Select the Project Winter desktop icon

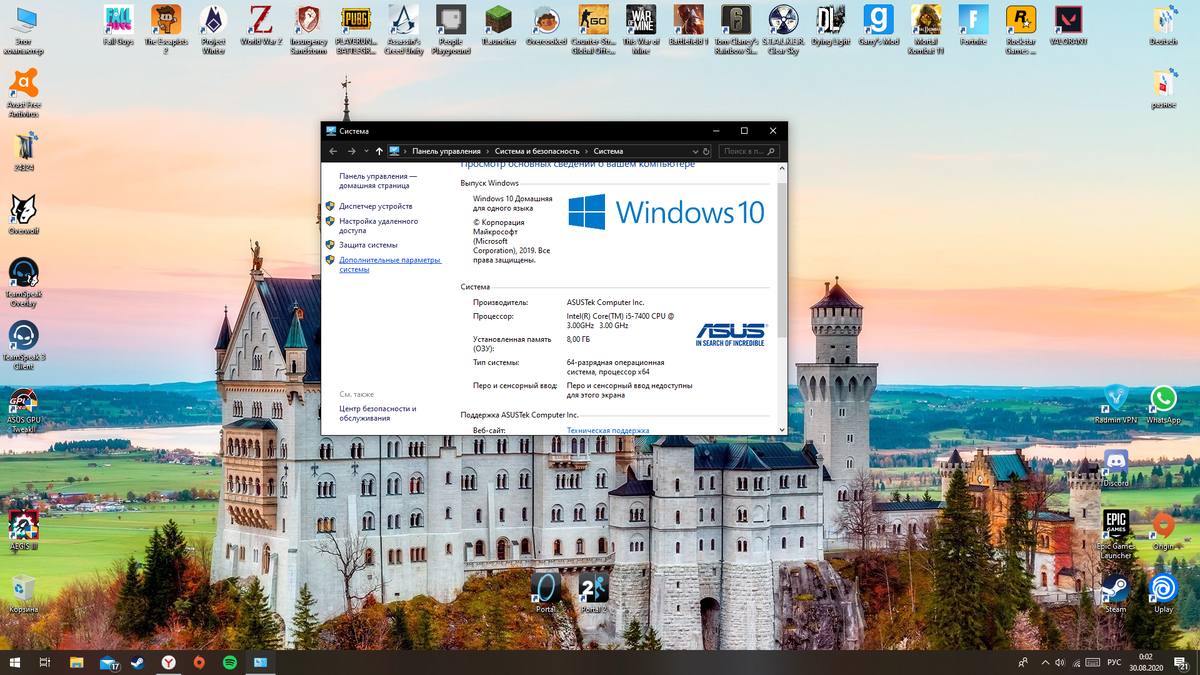[x=213, y=27]
